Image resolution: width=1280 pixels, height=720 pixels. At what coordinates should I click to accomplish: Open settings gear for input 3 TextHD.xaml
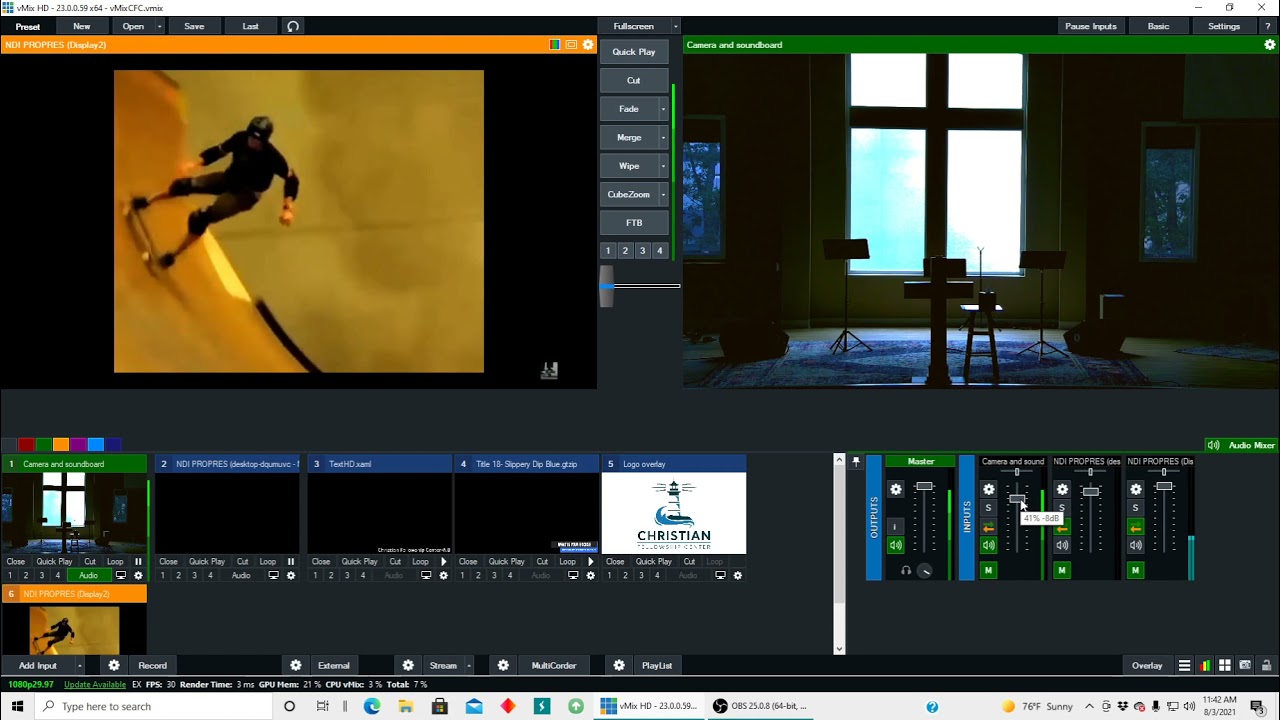point(443,576)
